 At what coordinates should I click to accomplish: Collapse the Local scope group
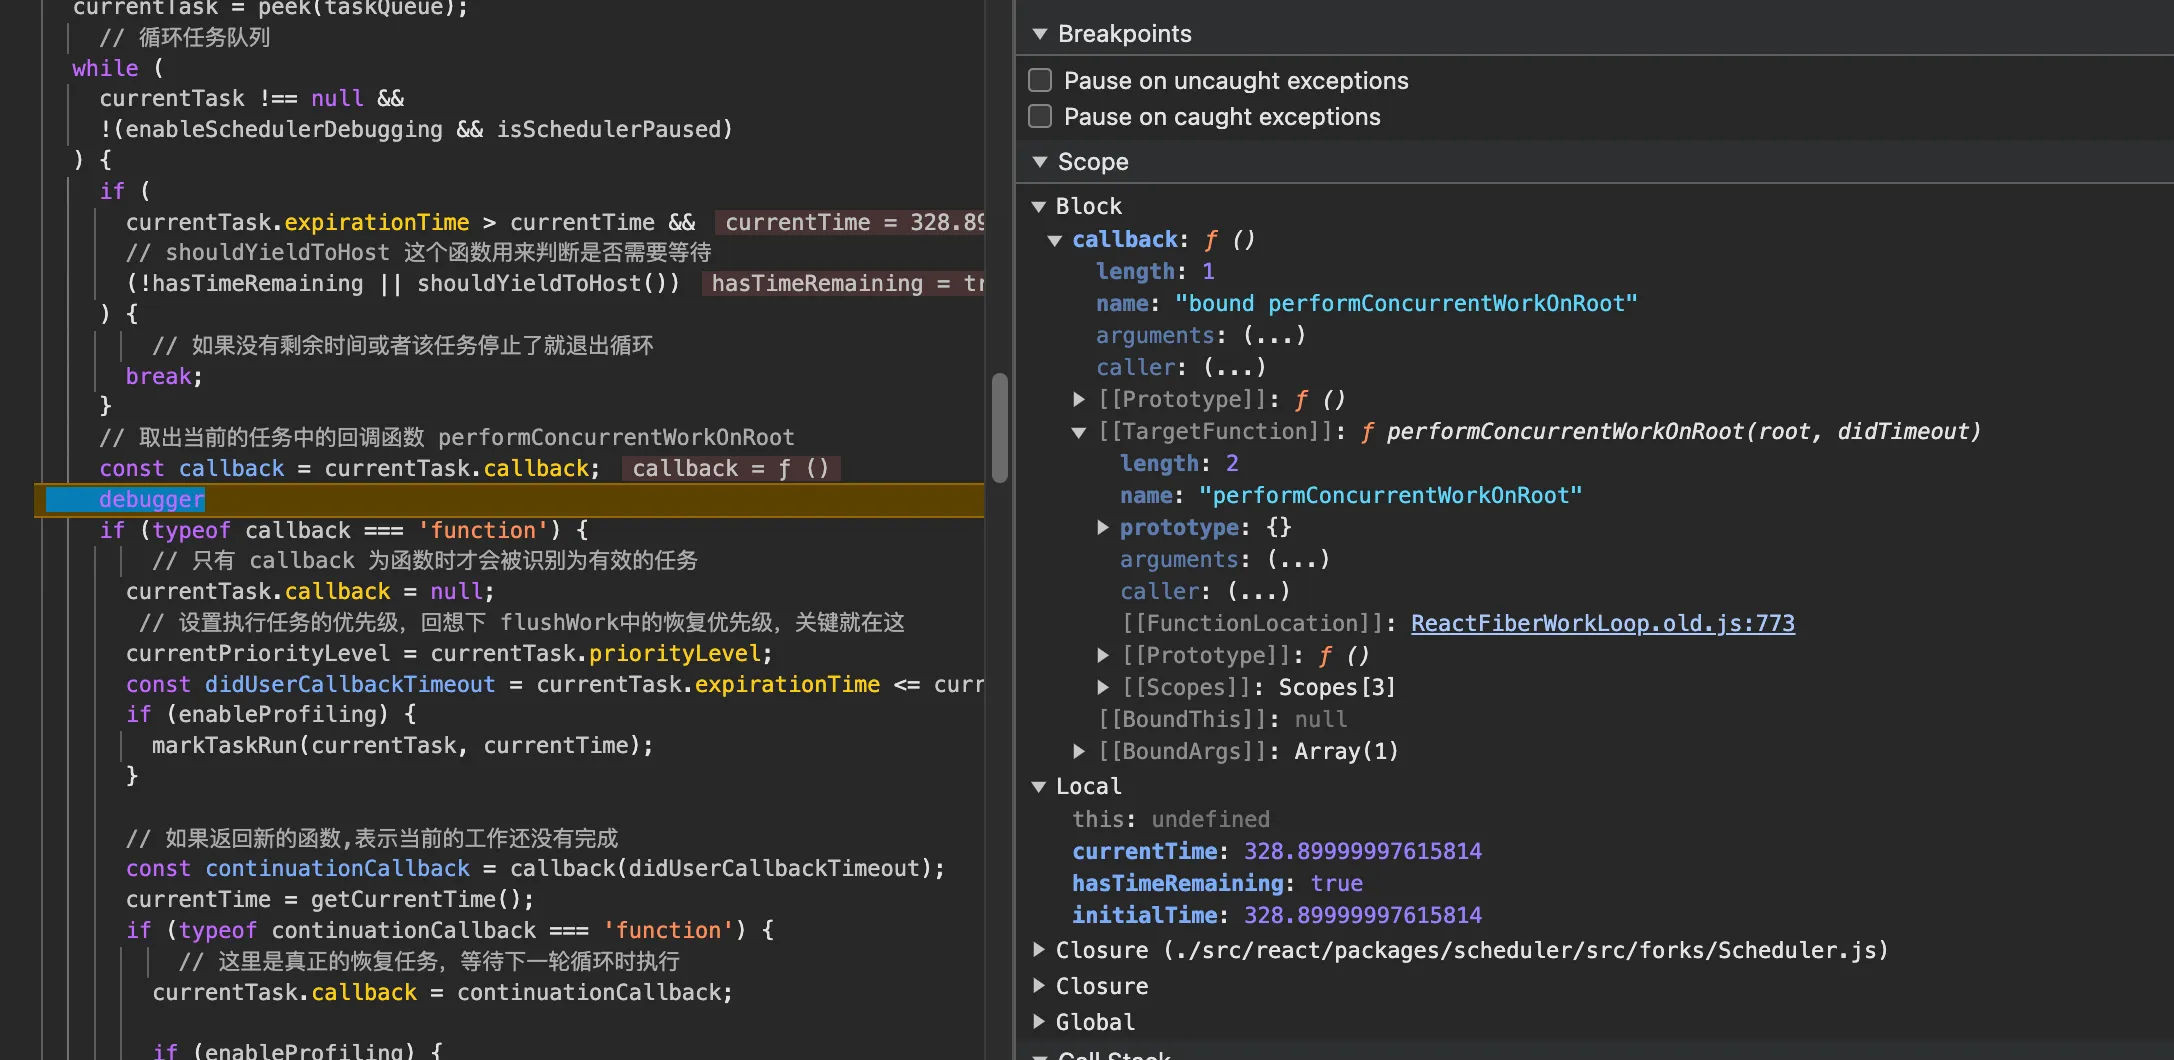(x=1039, y=787)
